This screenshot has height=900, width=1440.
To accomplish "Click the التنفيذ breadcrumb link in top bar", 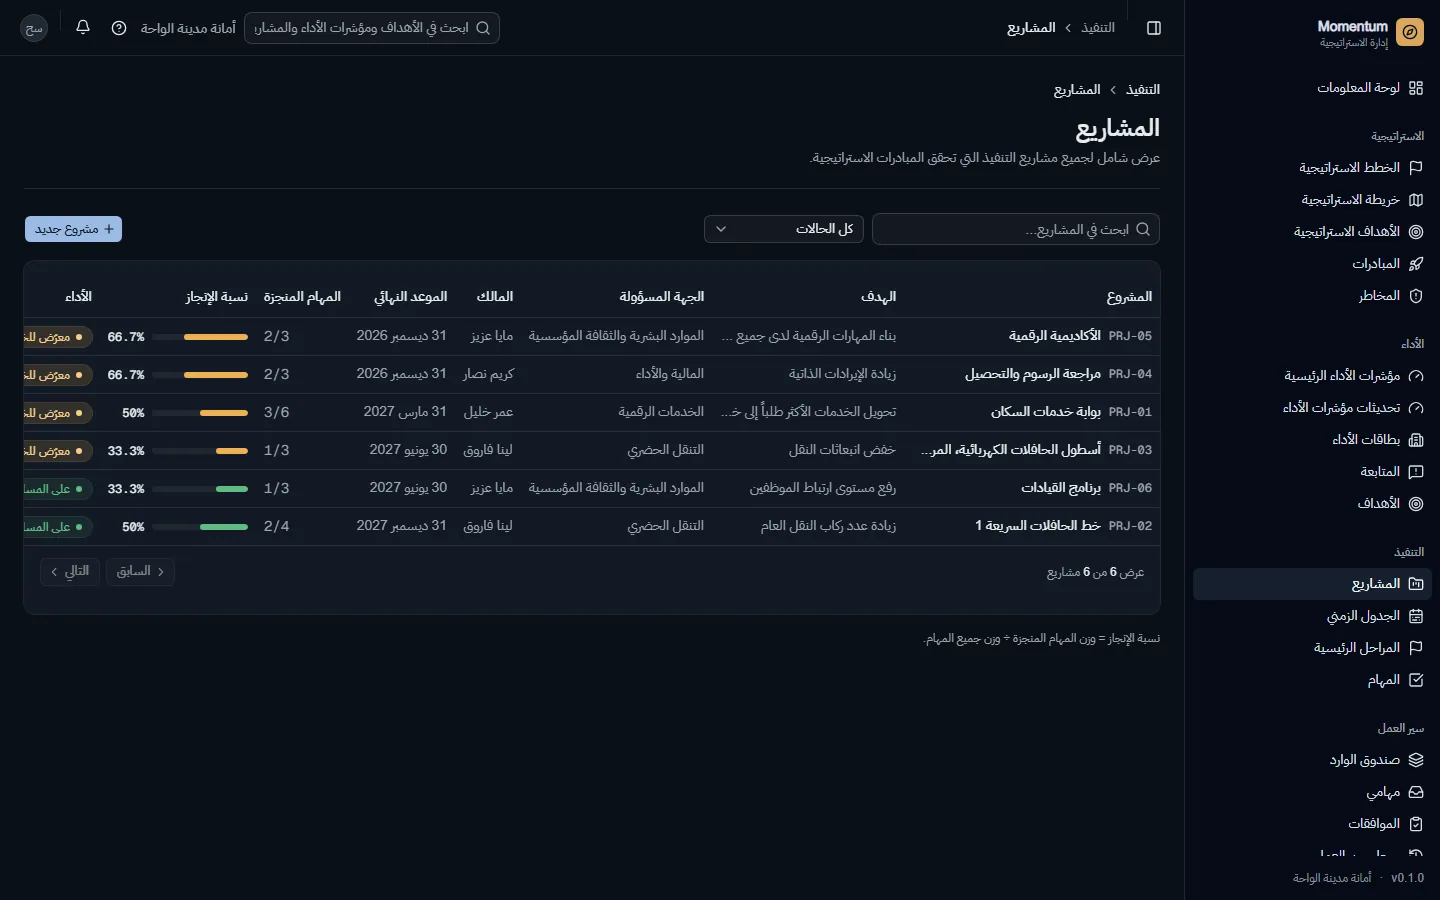I will tap(1098, 28).
